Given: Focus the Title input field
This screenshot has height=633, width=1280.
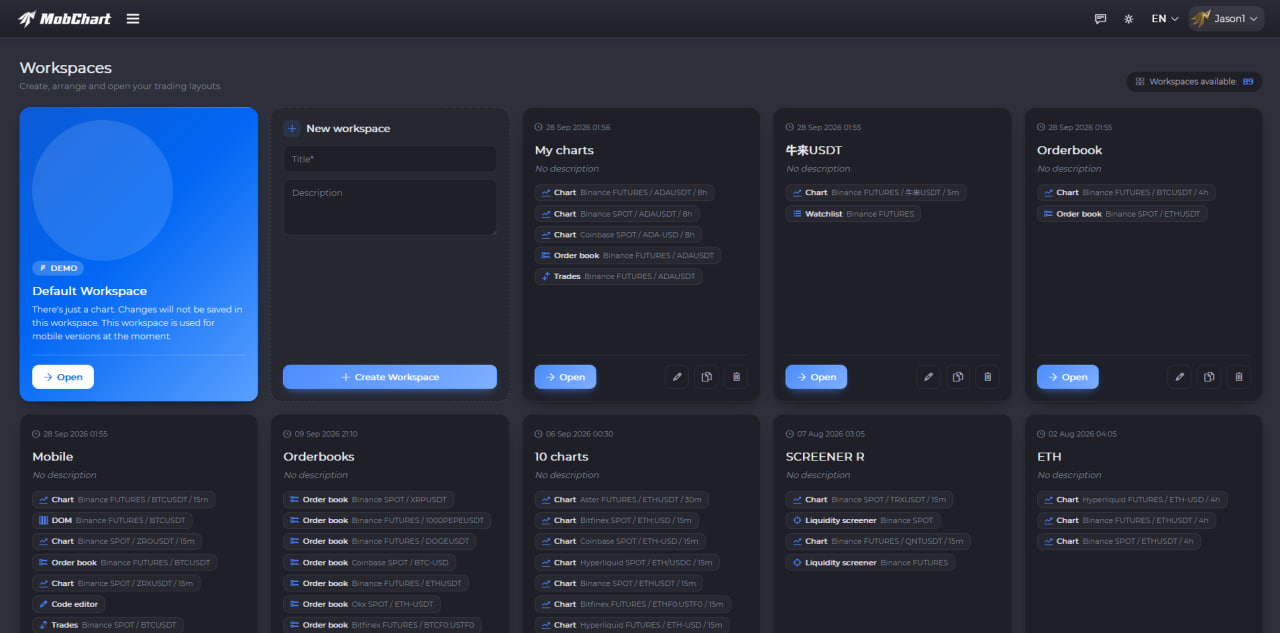Looking at the screenshot, I should (x=390, y=159).
